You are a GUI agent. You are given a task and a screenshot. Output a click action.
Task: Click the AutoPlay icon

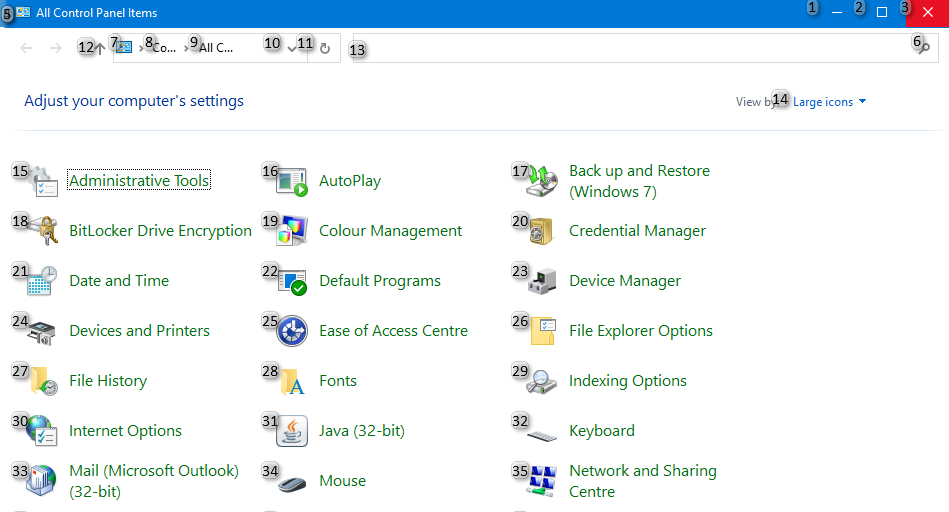coord(292,181)
